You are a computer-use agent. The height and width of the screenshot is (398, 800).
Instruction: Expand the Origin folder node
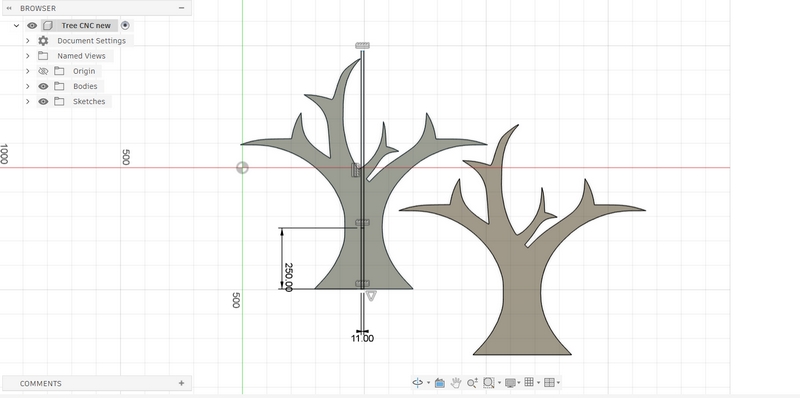pyautogui.click(x=28, y=71)
